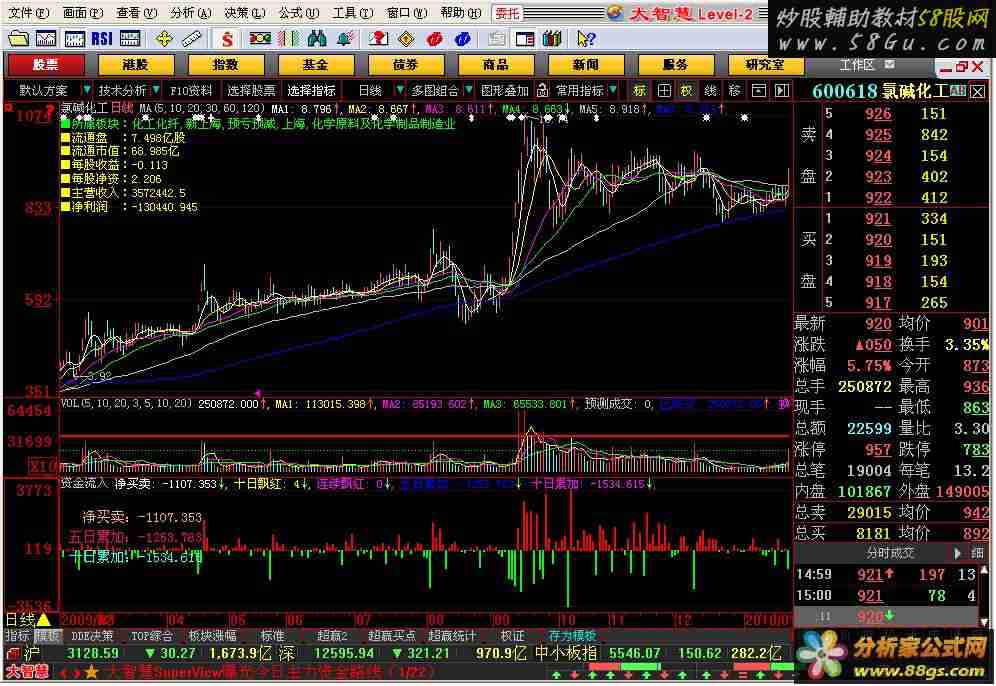The image size is (996, 686).
Task: Click the open folder toolbar icon
Action: tap(17, 39)
